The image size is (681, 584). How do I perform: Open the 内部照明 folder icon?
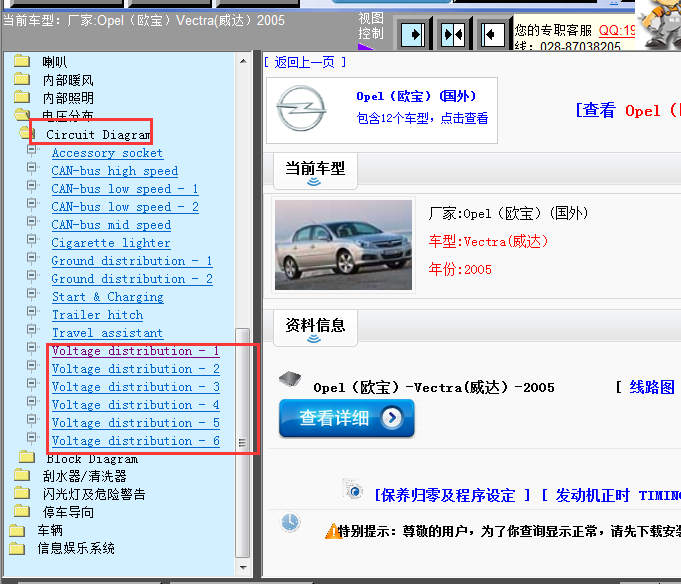tap(22, 97)
